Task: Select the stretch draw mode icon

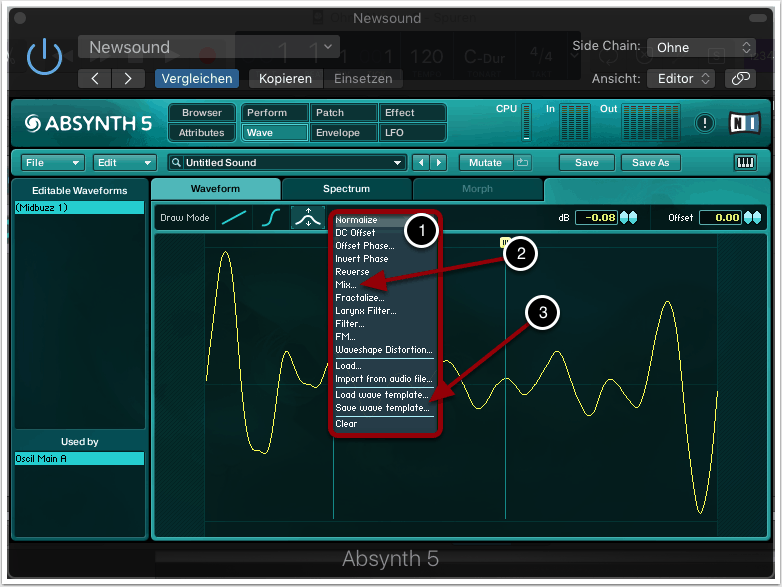Action: [308, 217]
